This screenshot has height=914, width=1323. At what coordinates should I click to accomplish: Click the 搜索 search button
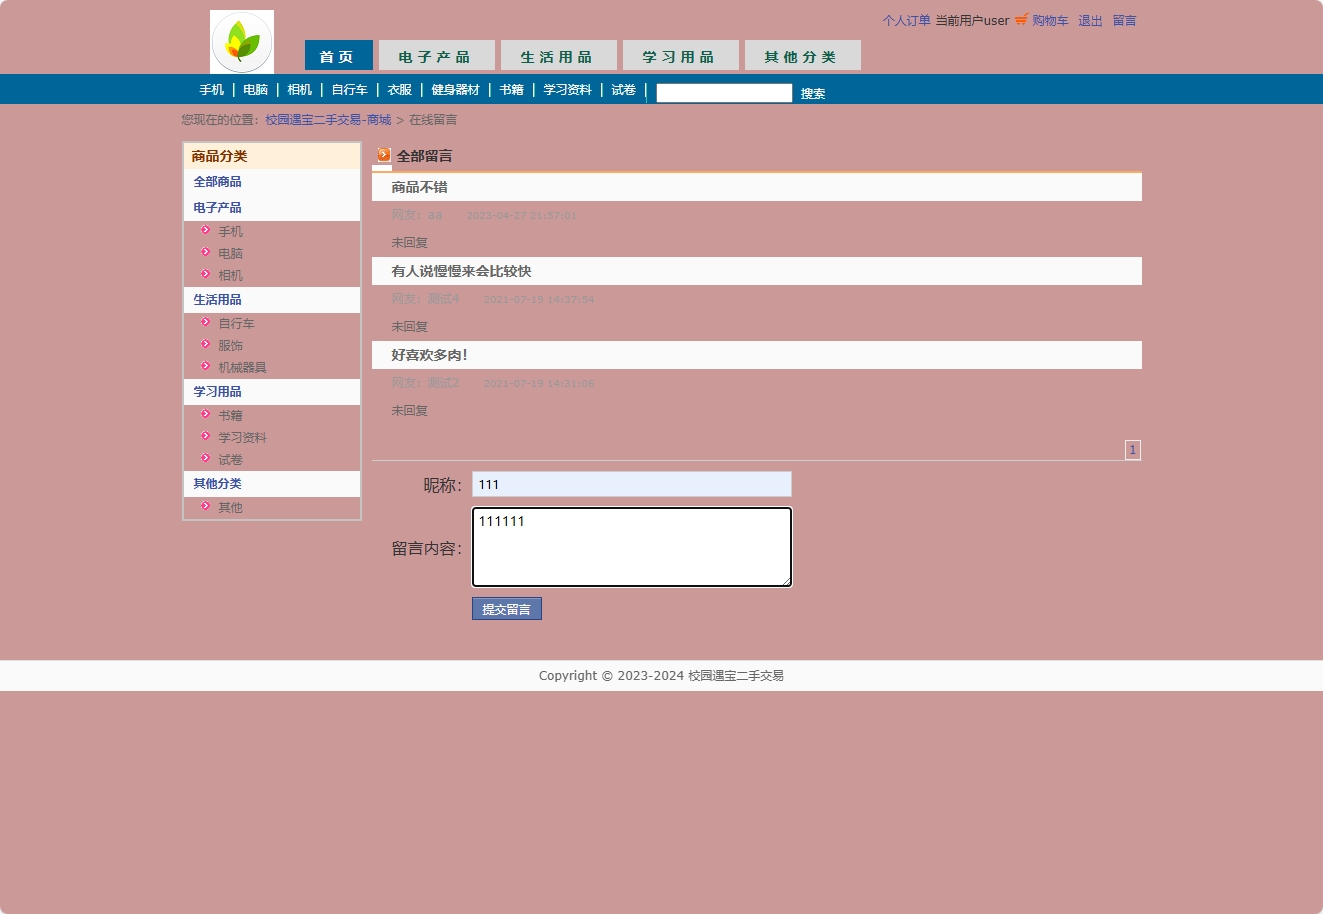click(813, 93)
